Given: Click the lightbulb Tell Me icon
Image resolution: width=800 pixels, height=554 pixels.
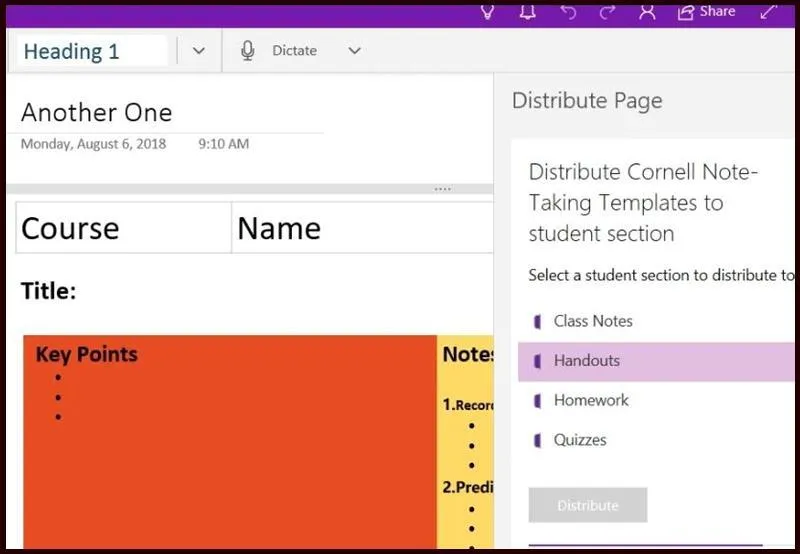Looking at the screenshot, I should pyautogui.click(x=487, y=12).
